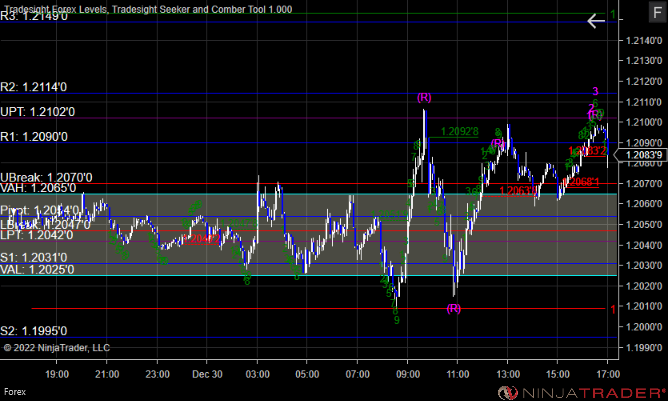Select the UBreak: 1.2070'0 level label
Viewport: 668px width, 401px height.
pyautogui.click(x=46, y=177)
